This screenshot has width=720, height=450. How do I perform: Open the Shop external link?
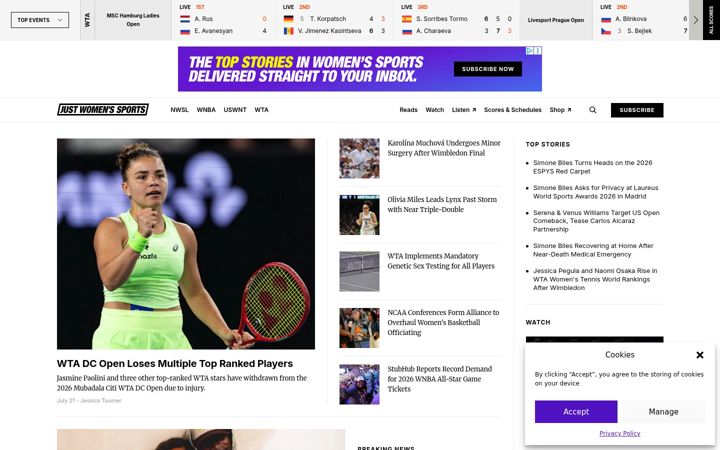(x=560, y=110)
